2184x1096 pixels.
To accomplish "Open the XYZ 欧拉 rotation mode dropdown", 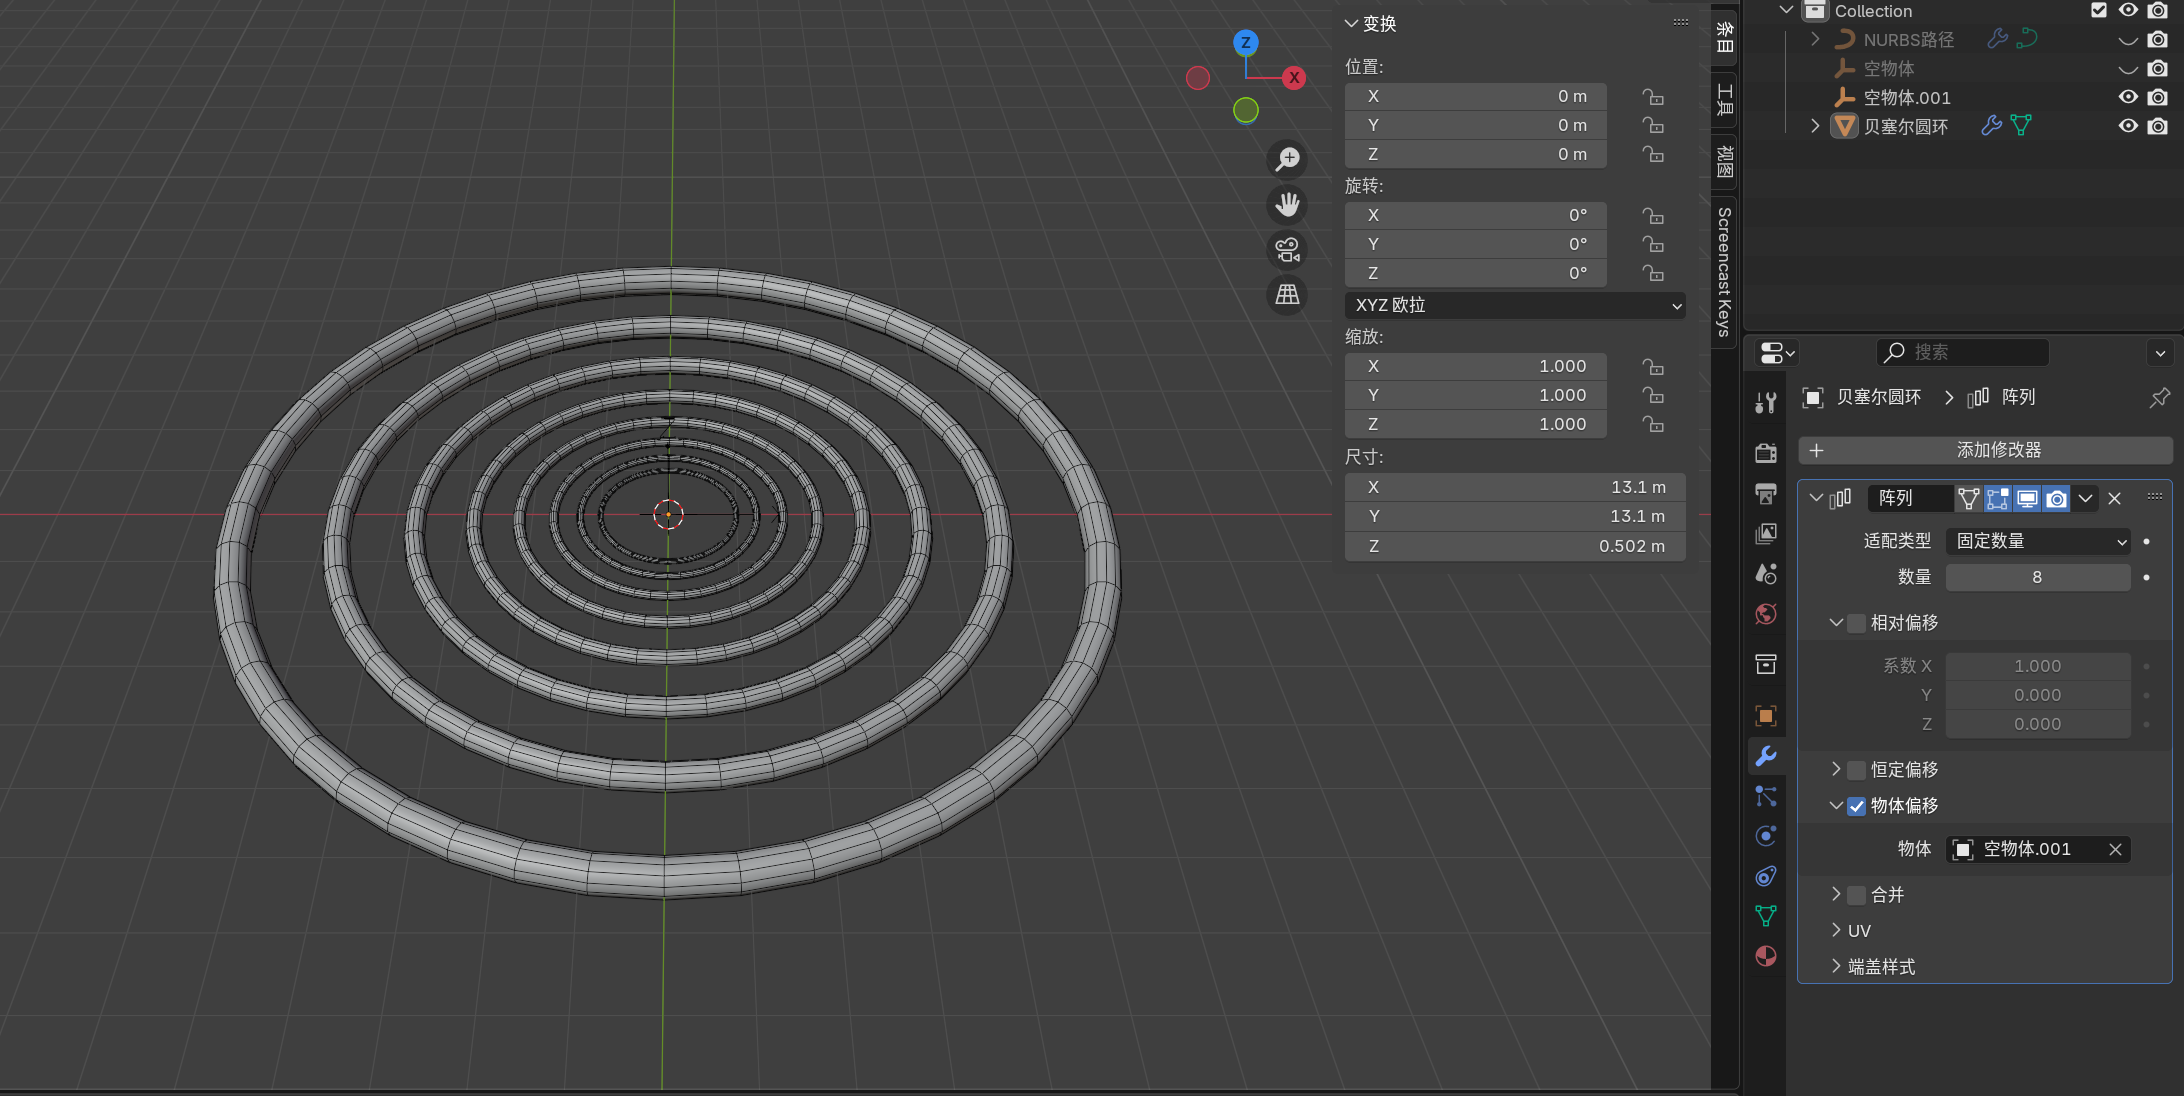I will click(1514, 305).
